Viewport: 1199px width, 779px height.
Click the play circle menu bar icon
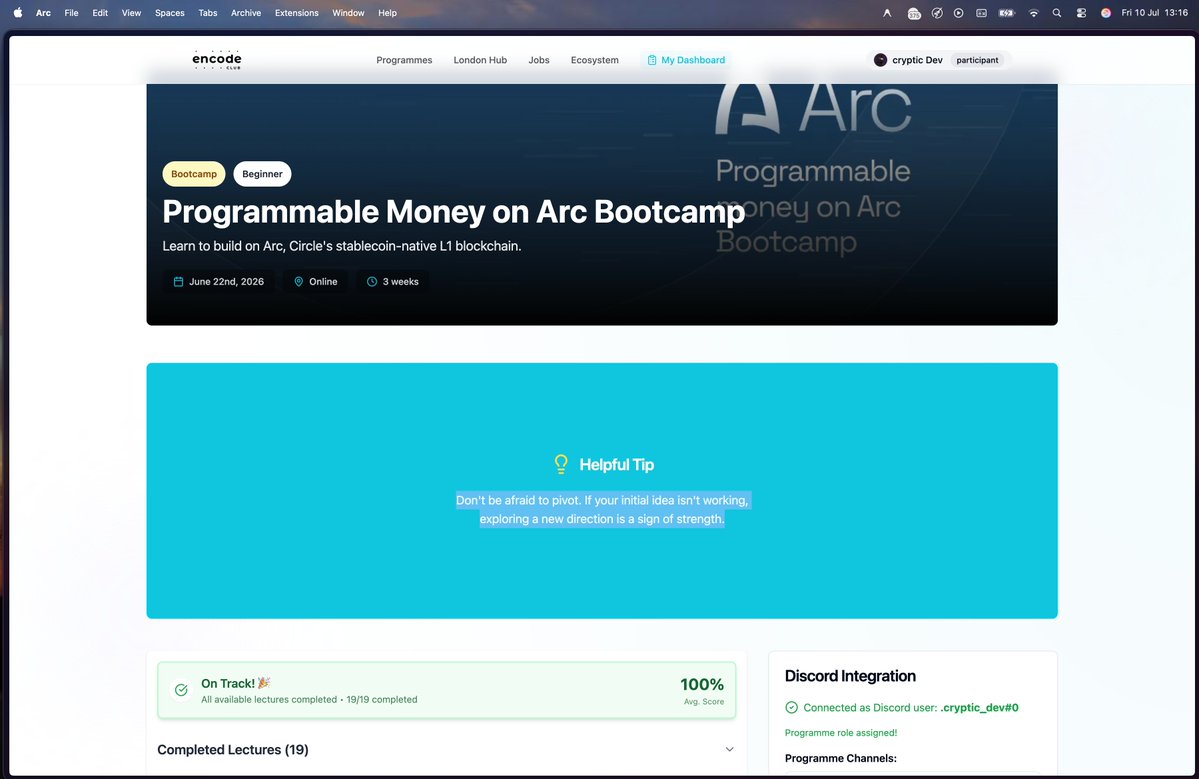(958, 13)
